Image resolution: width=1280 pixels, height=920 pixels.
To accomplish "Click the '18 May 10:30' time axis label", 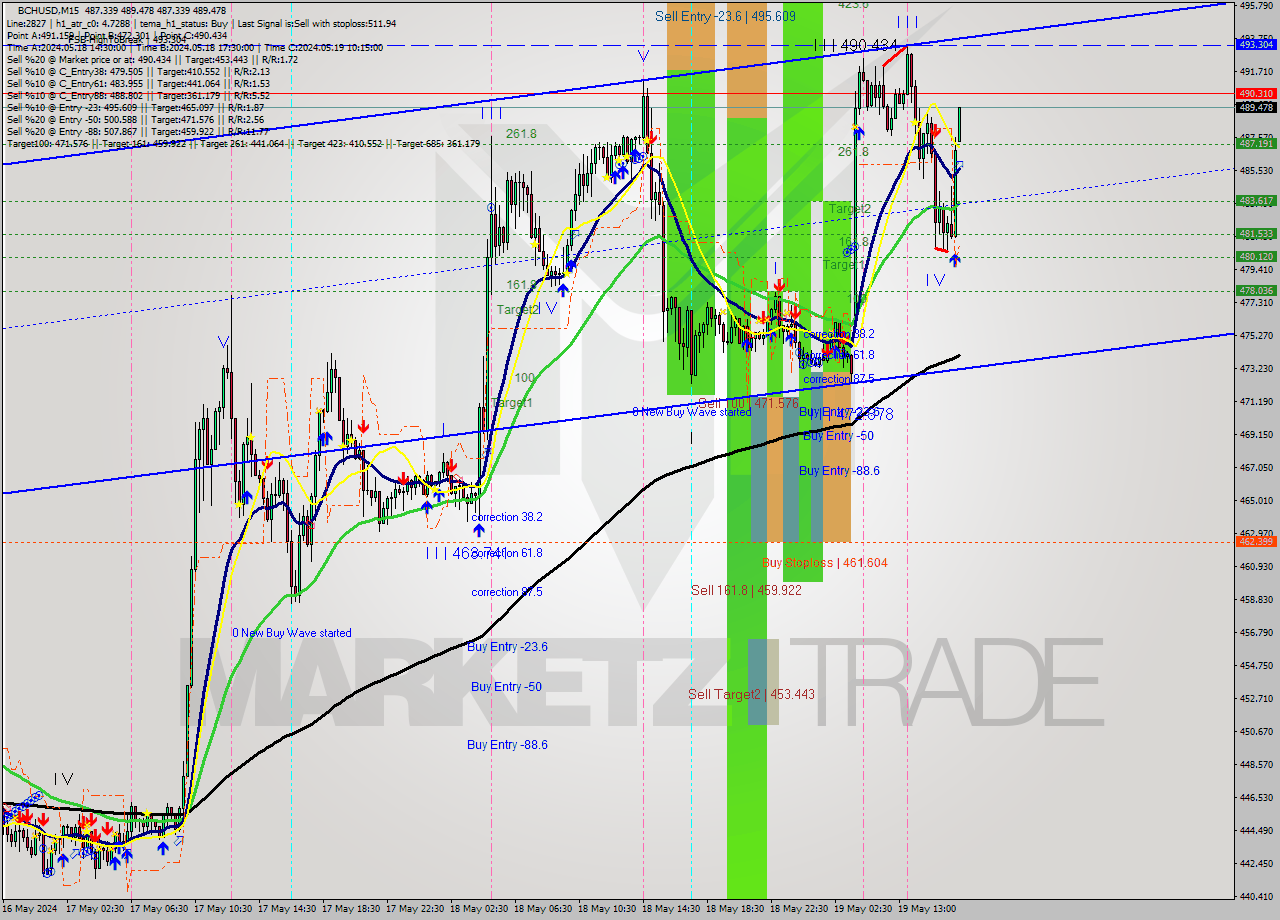I will click(609, 909).
